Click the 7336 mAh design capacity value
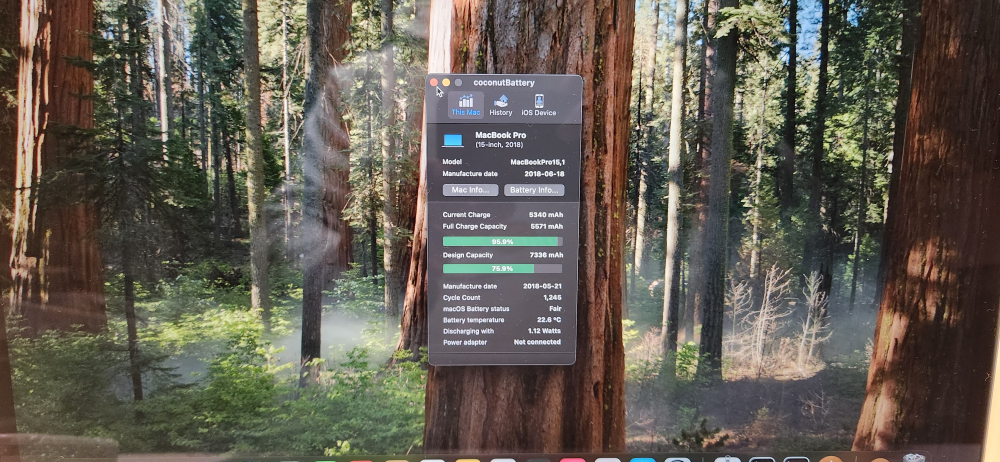The image size is (1000, 462). point(546,255)
